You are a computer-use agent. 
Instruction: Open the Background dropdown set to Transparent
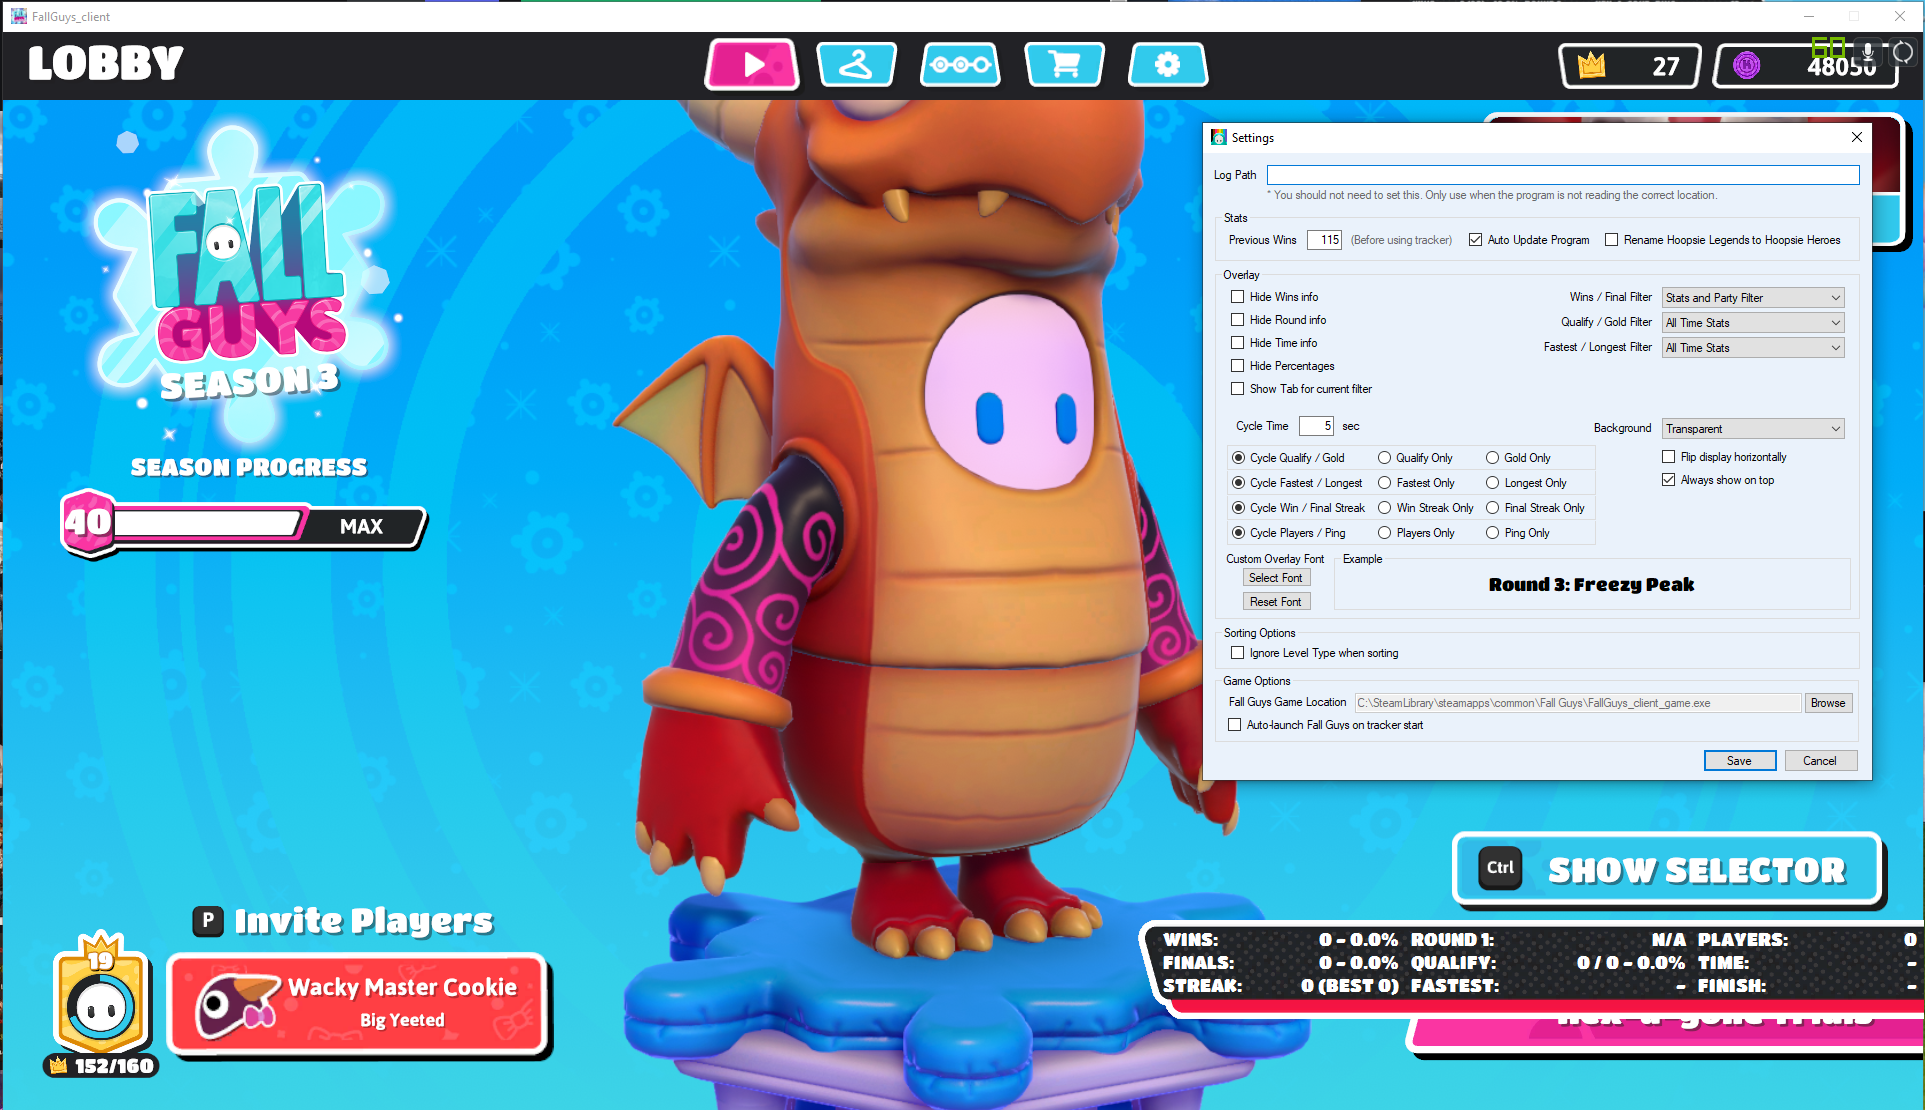[x=1834, y=428]
